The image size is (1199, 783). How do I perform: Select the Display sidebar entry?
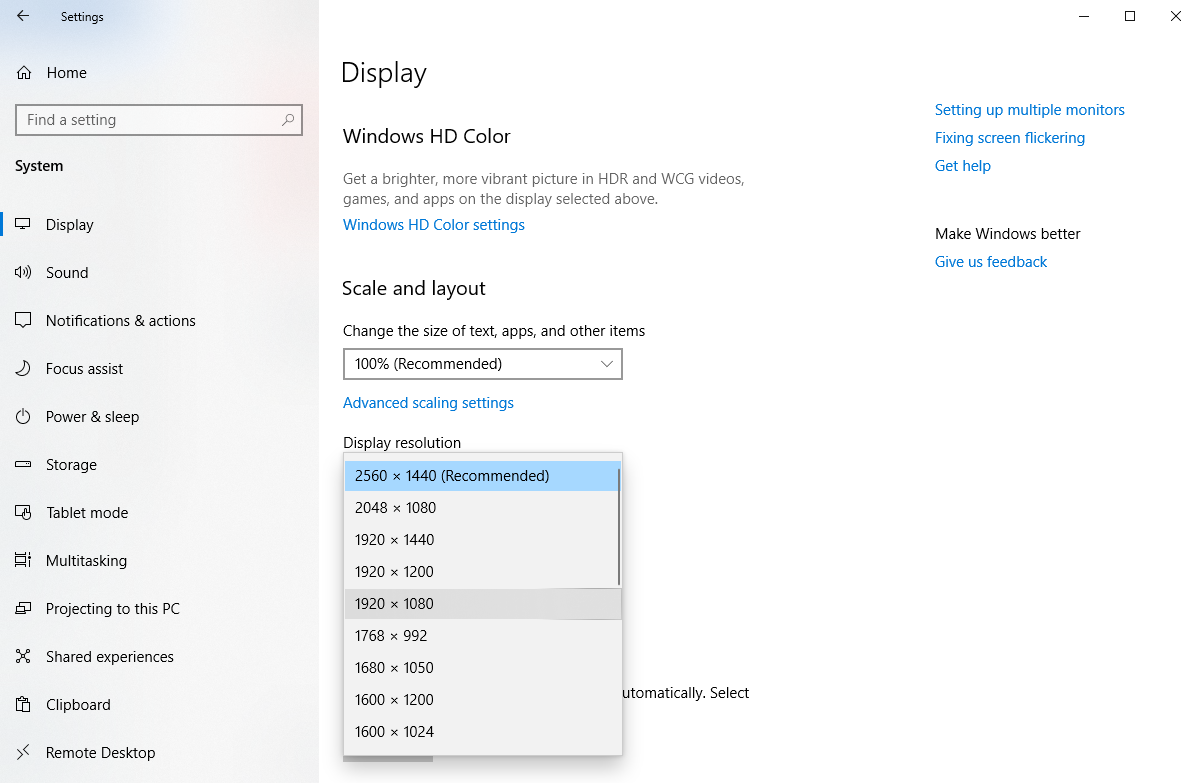(159, 225)
